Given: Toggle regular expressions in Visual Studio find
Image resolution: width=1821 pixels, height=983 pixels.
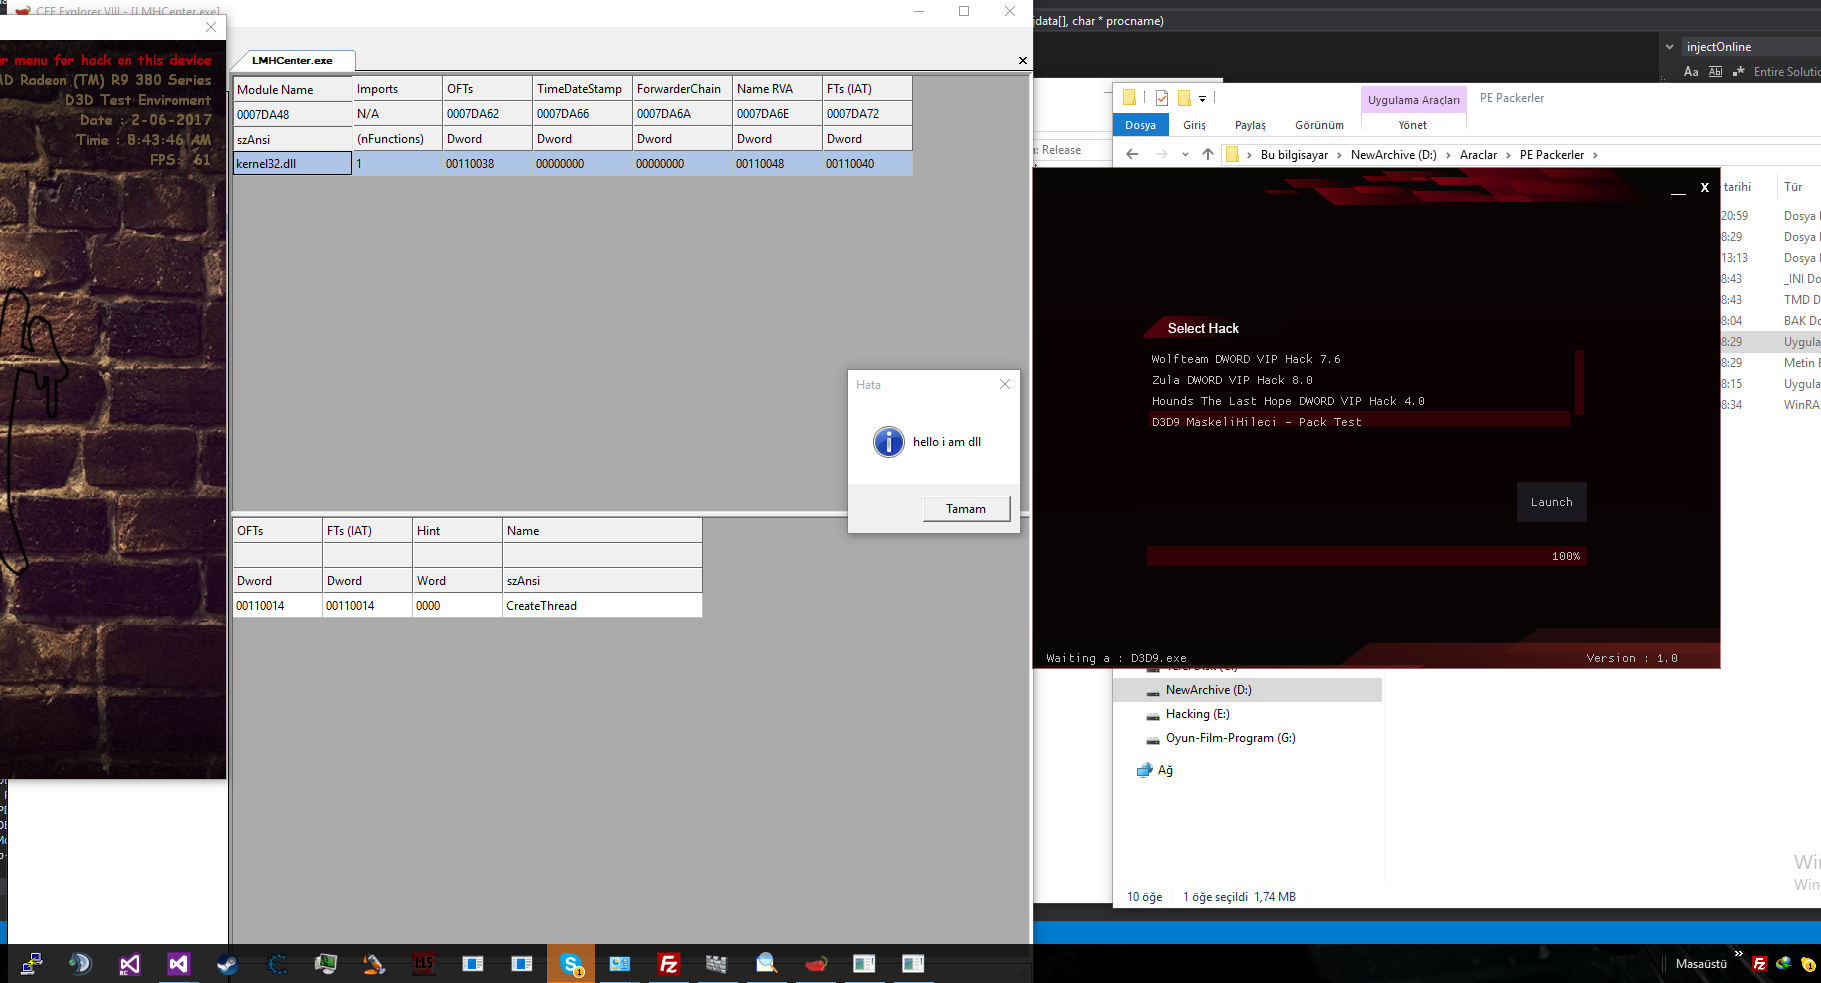Looking at the screenshot, I should tap(1739, 72).
